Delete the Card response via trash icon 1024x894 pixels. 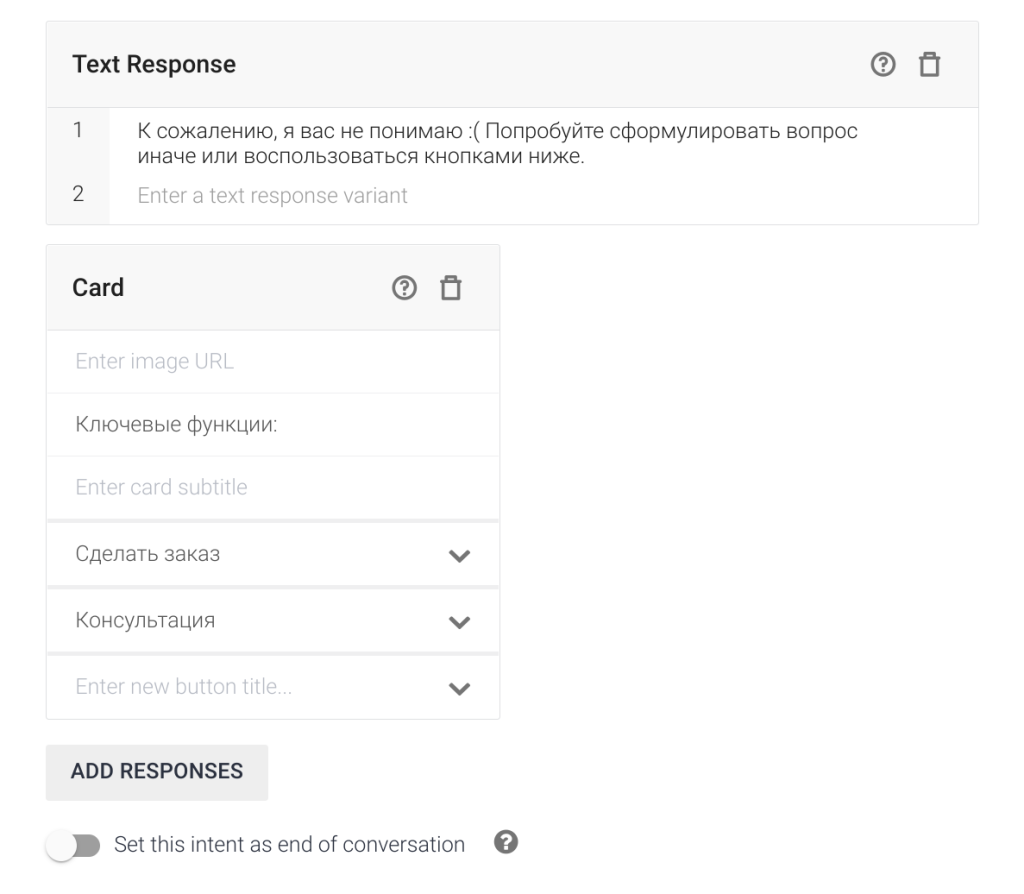click(452, 288)
